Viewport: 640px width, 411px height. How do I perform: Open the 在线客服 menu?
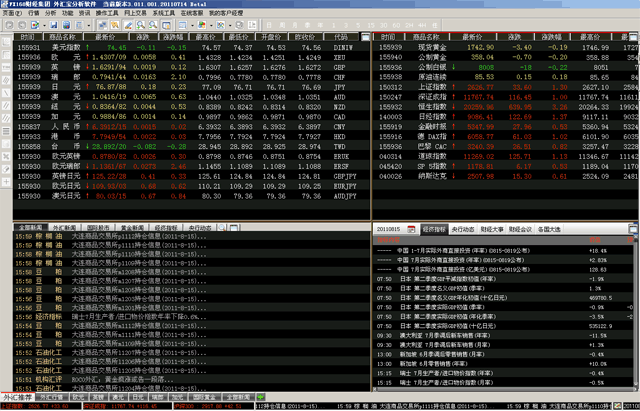(192, 13)
